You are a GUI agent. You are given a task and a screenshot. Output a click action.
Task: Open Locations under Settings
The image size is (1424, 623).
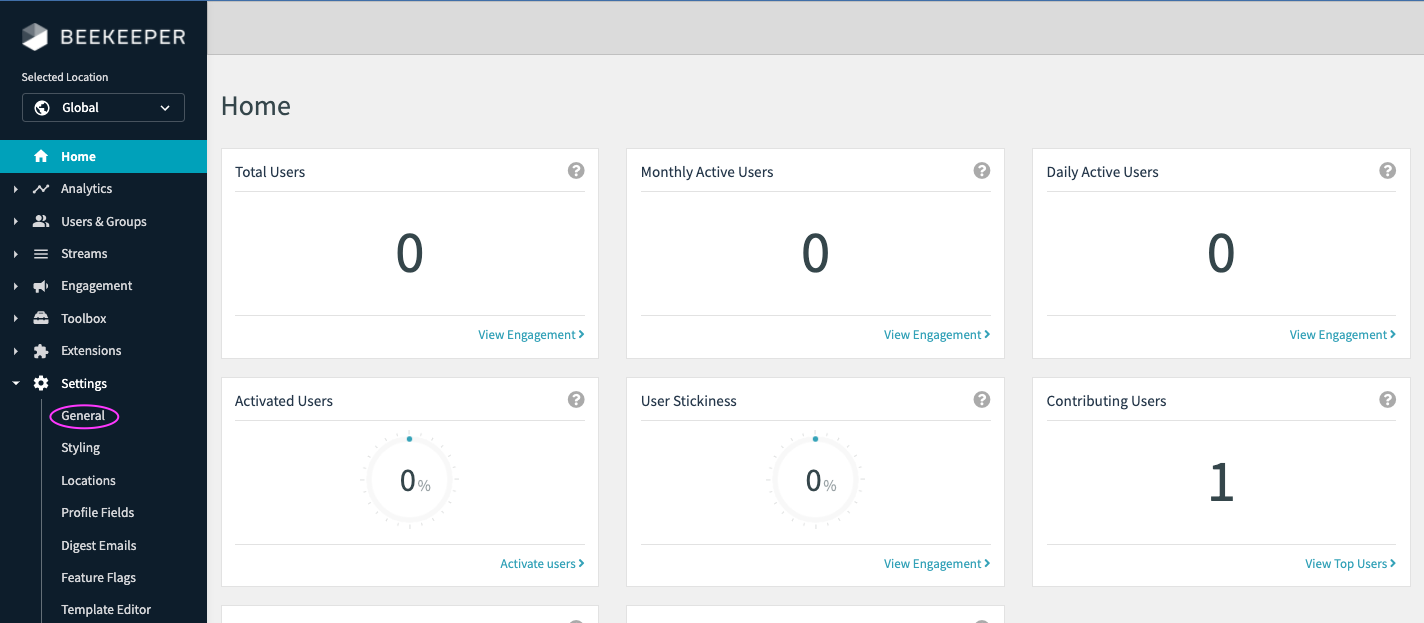(x=88, y=481)
